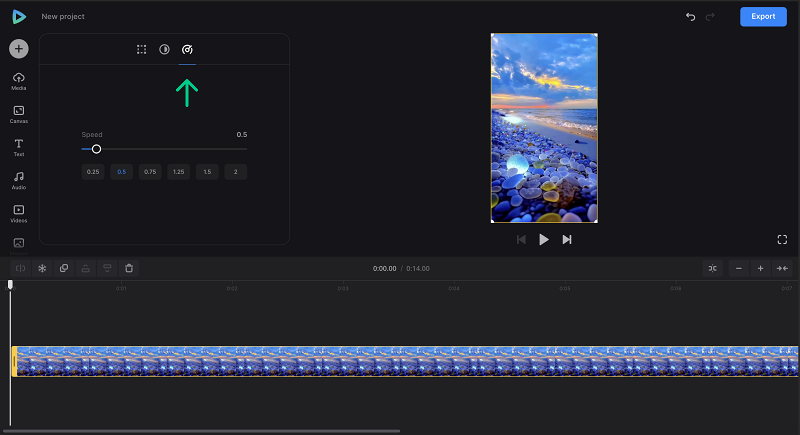800x435 pixels.
Task: Click the 0:01 ruler mark
Action: pos(121,289)
